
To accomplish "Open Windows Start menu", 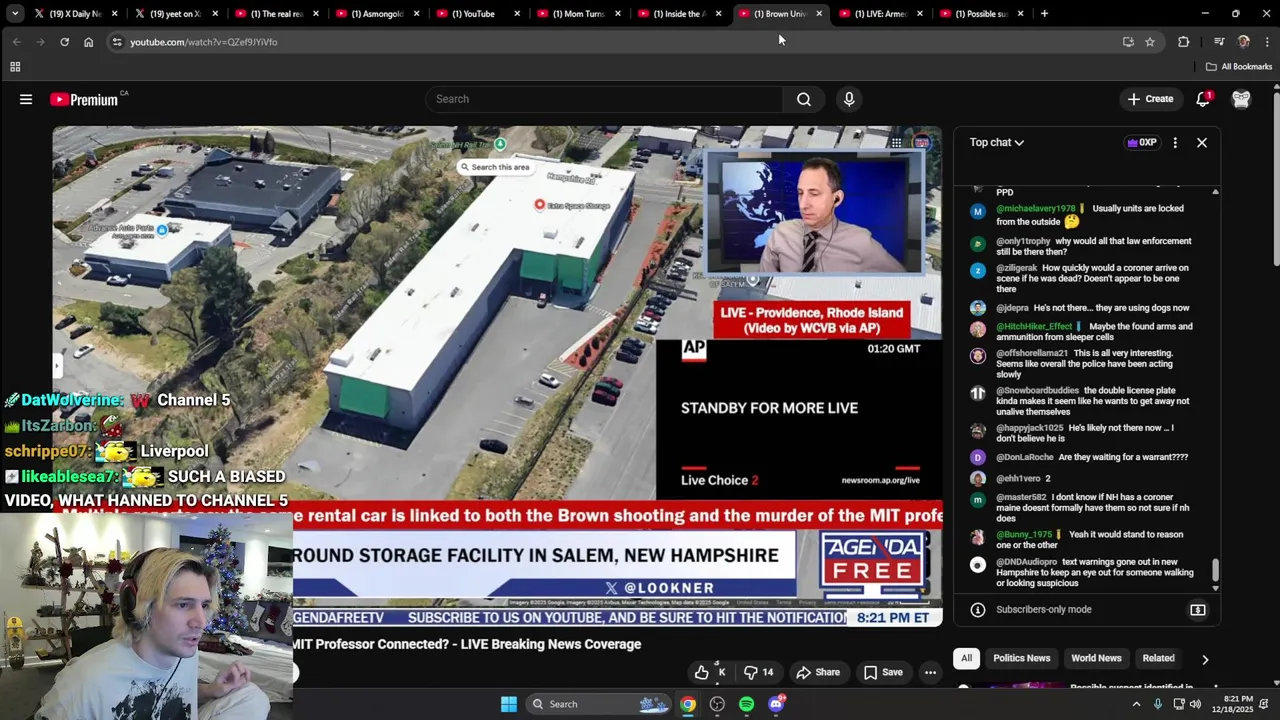I will tap(508, 704).
